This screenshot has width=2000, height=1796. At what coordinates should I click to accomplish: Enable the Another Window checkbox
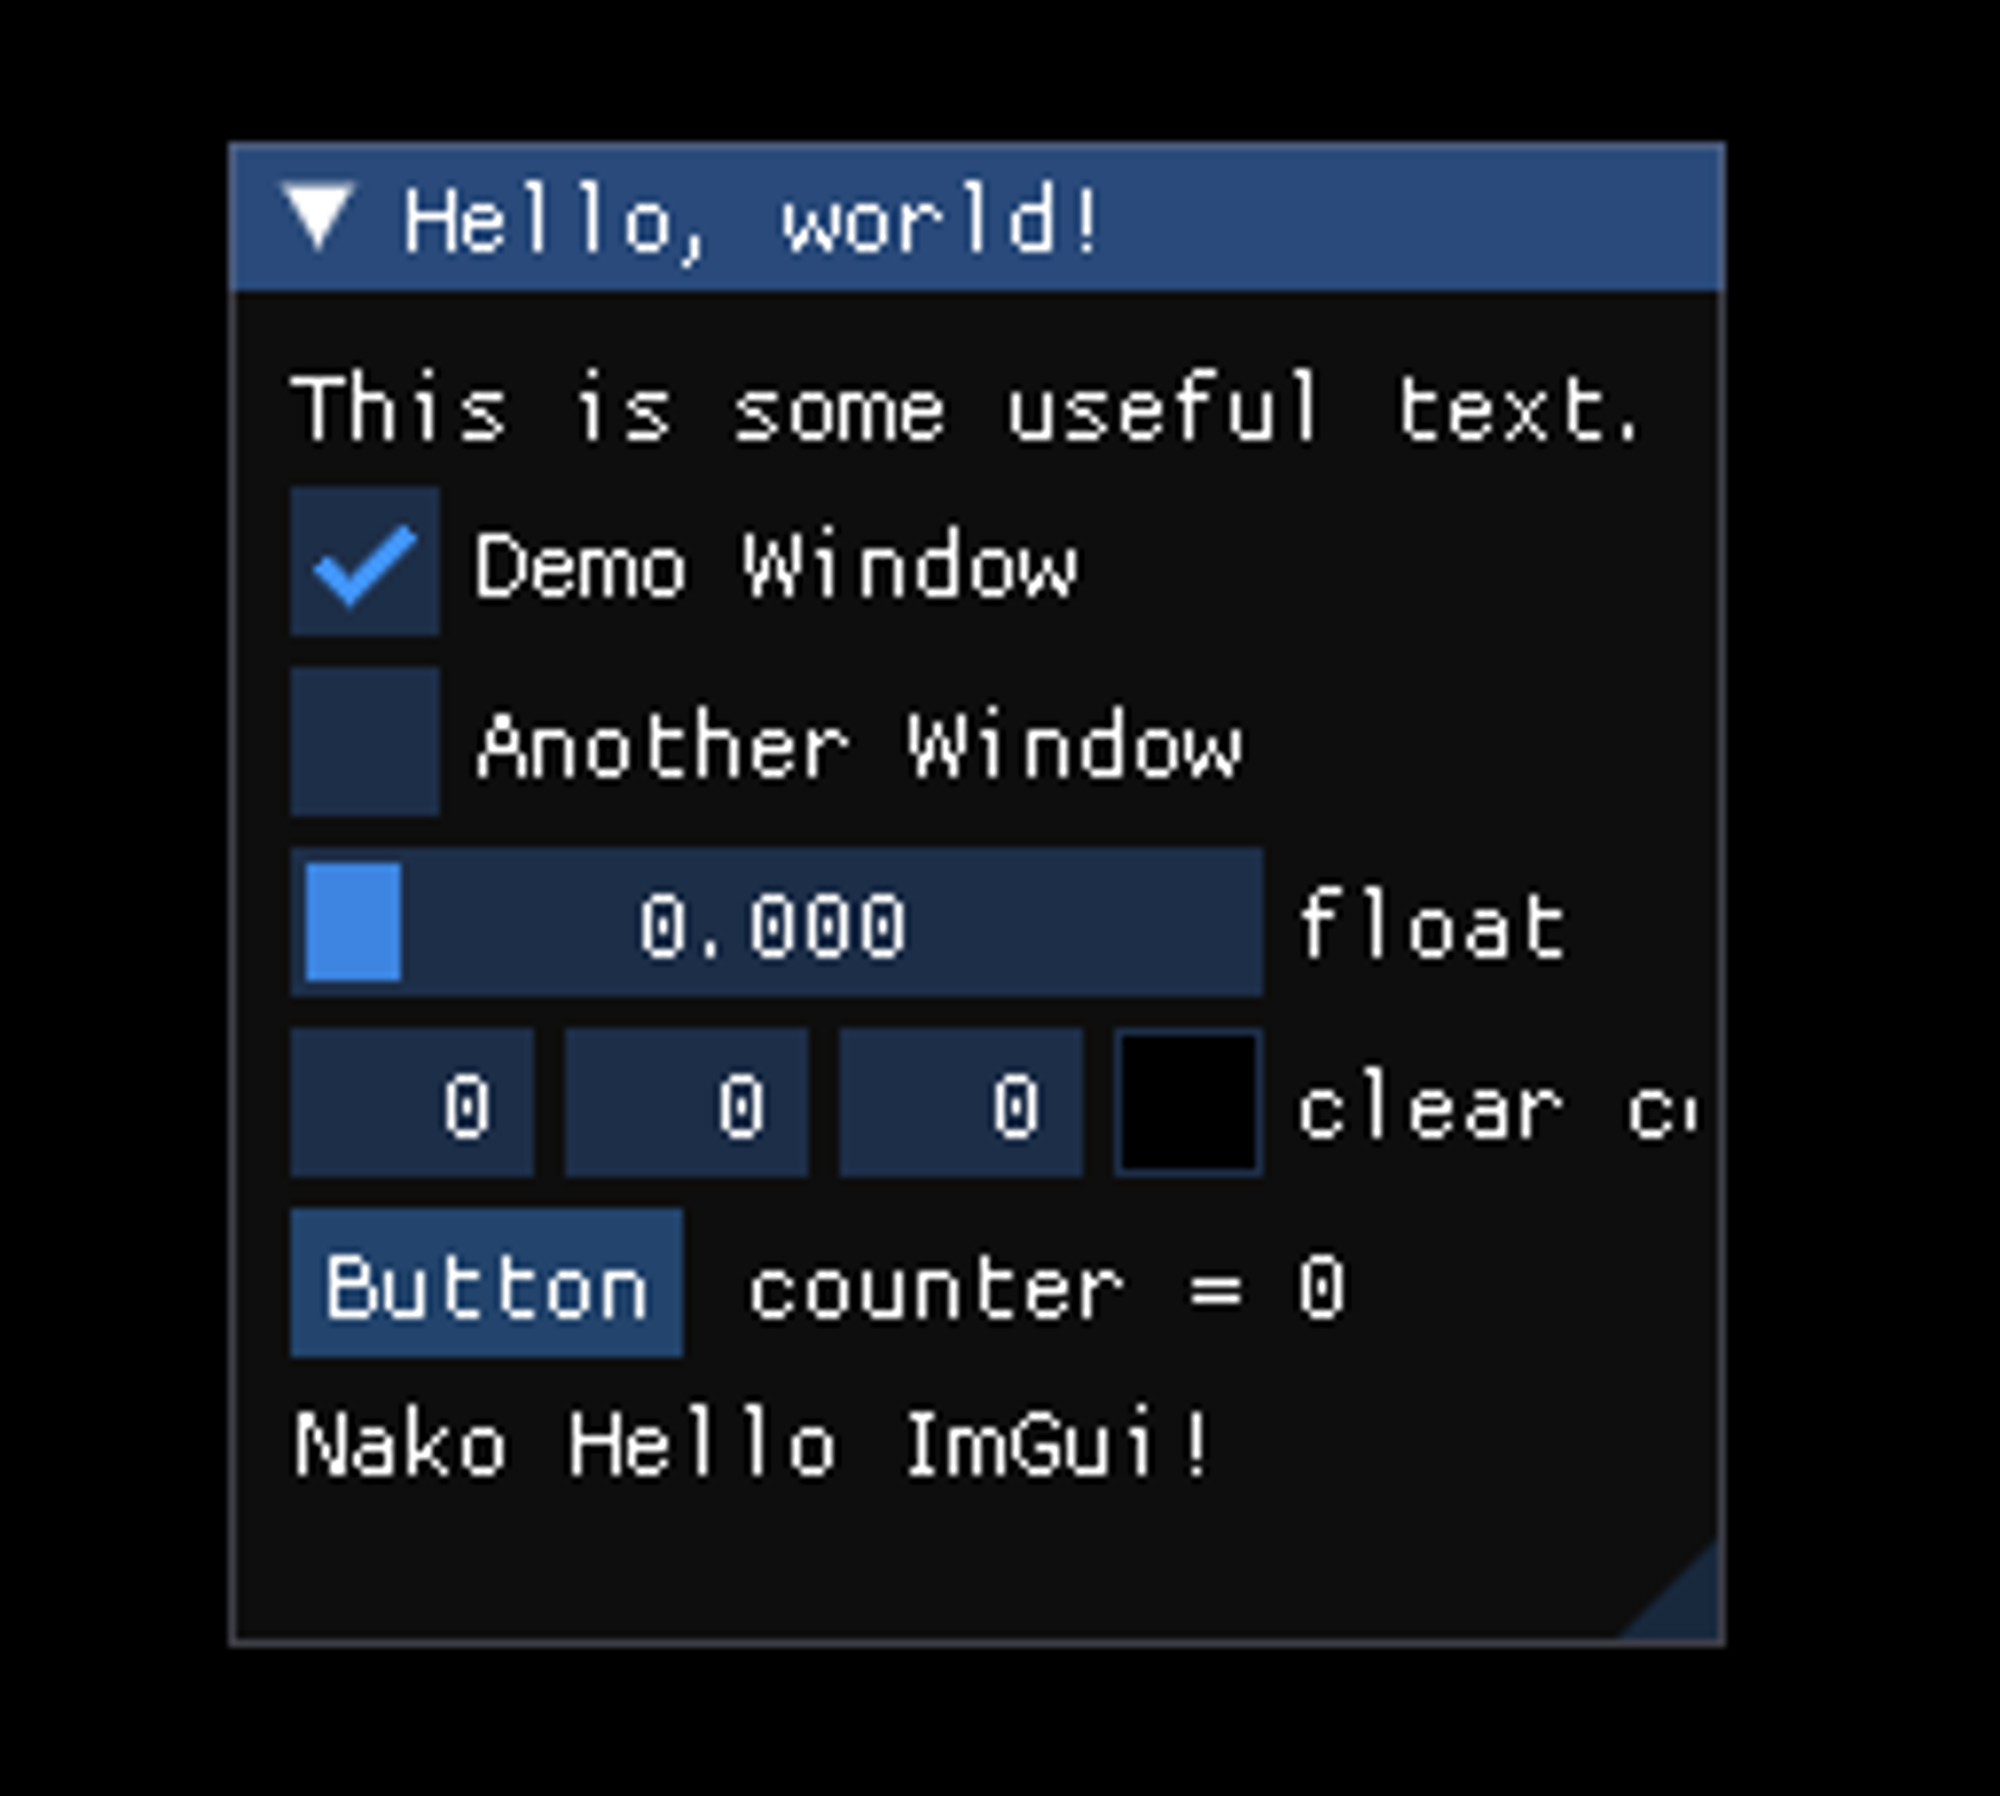pyautogui.click(x=365, y=742)
